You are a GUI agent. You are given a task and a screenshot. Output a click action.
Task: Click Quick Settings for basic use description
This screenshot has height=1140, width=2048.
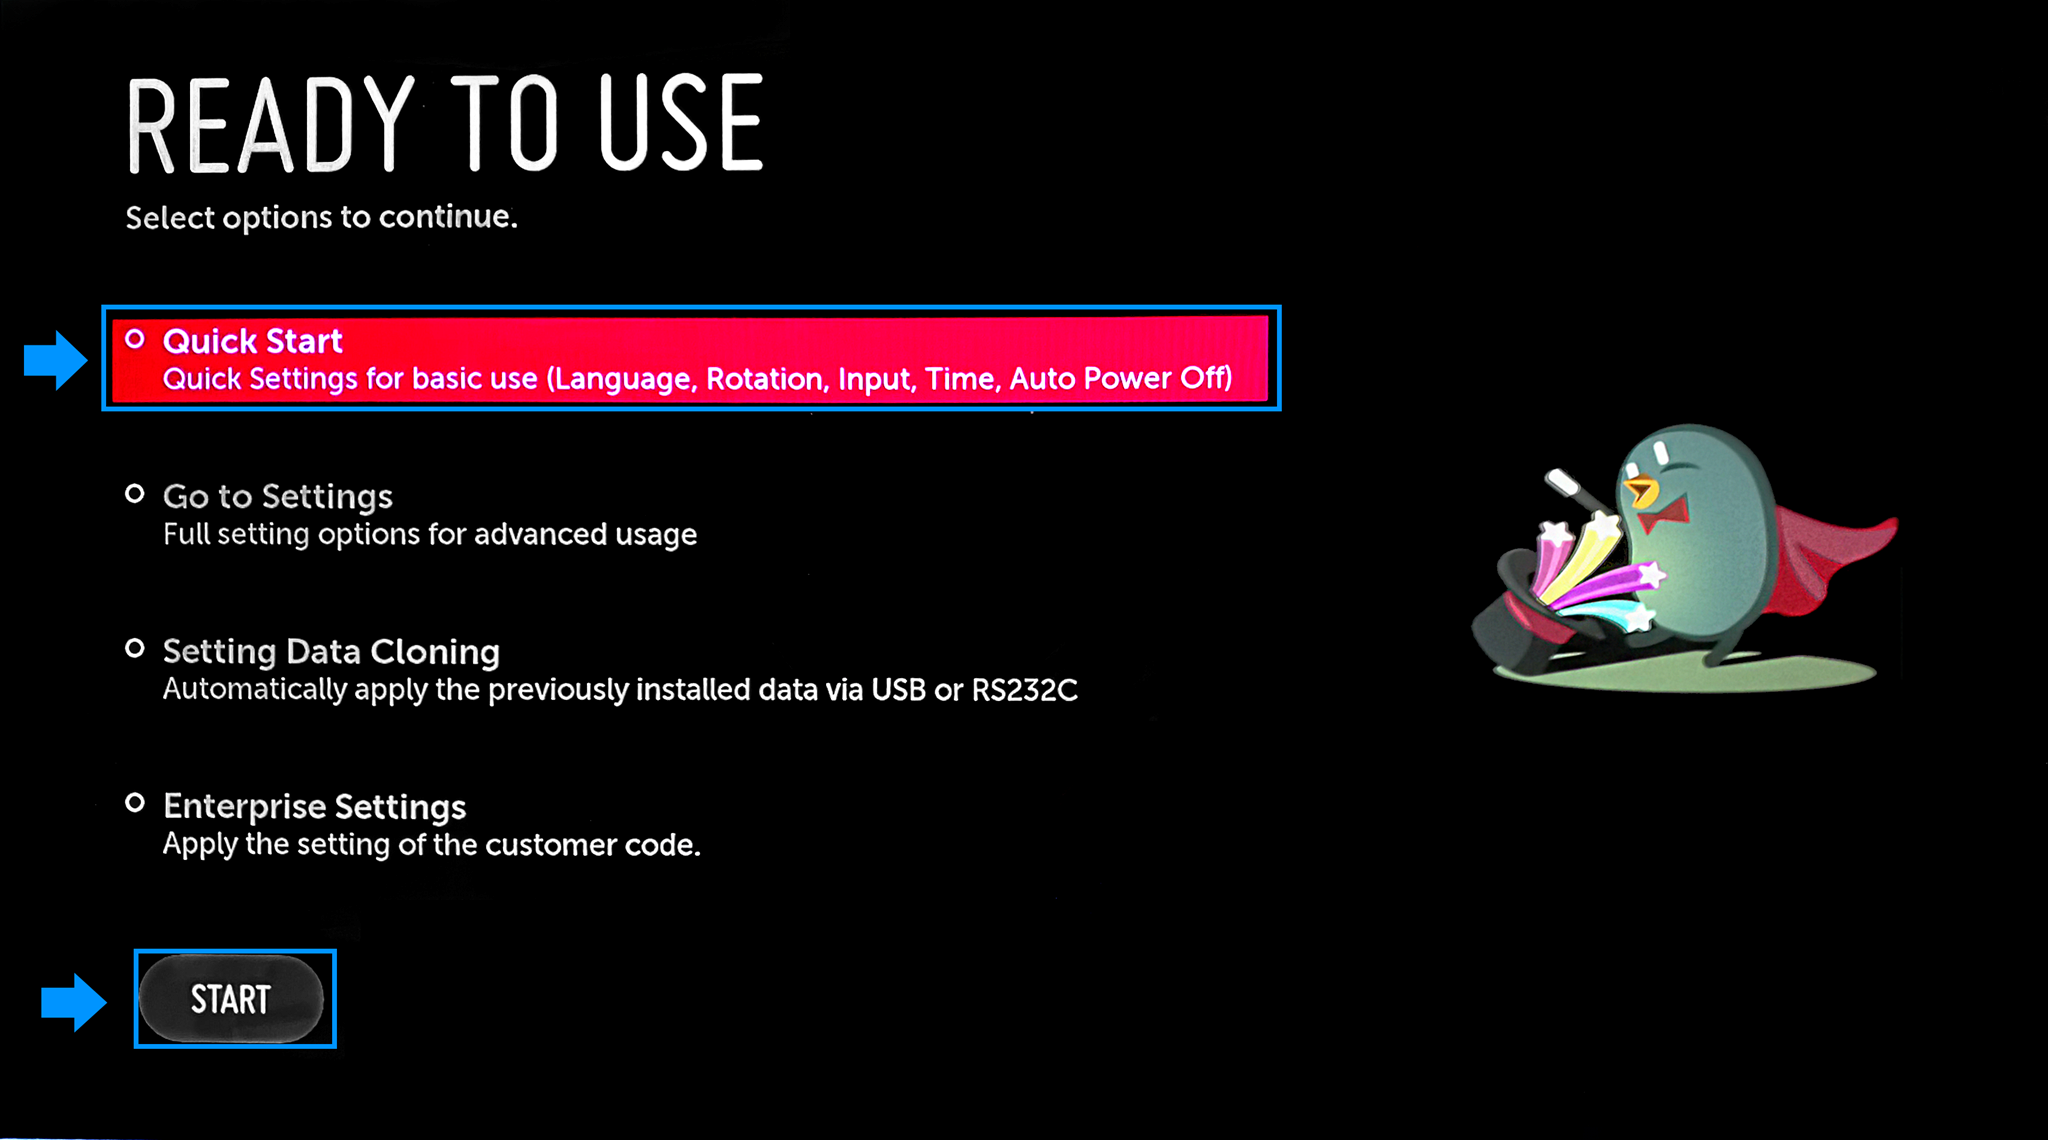(x=698, y=379)
